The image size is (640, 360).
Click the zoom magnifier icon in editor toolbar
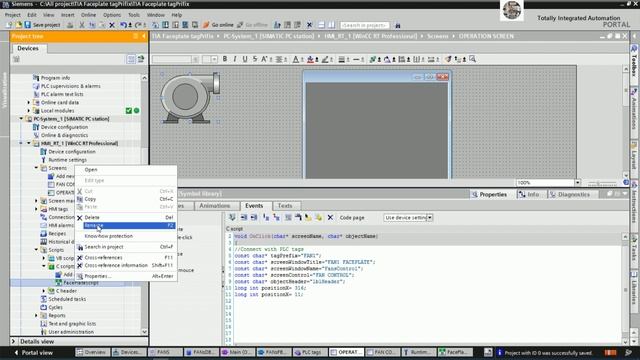point(473,59)
